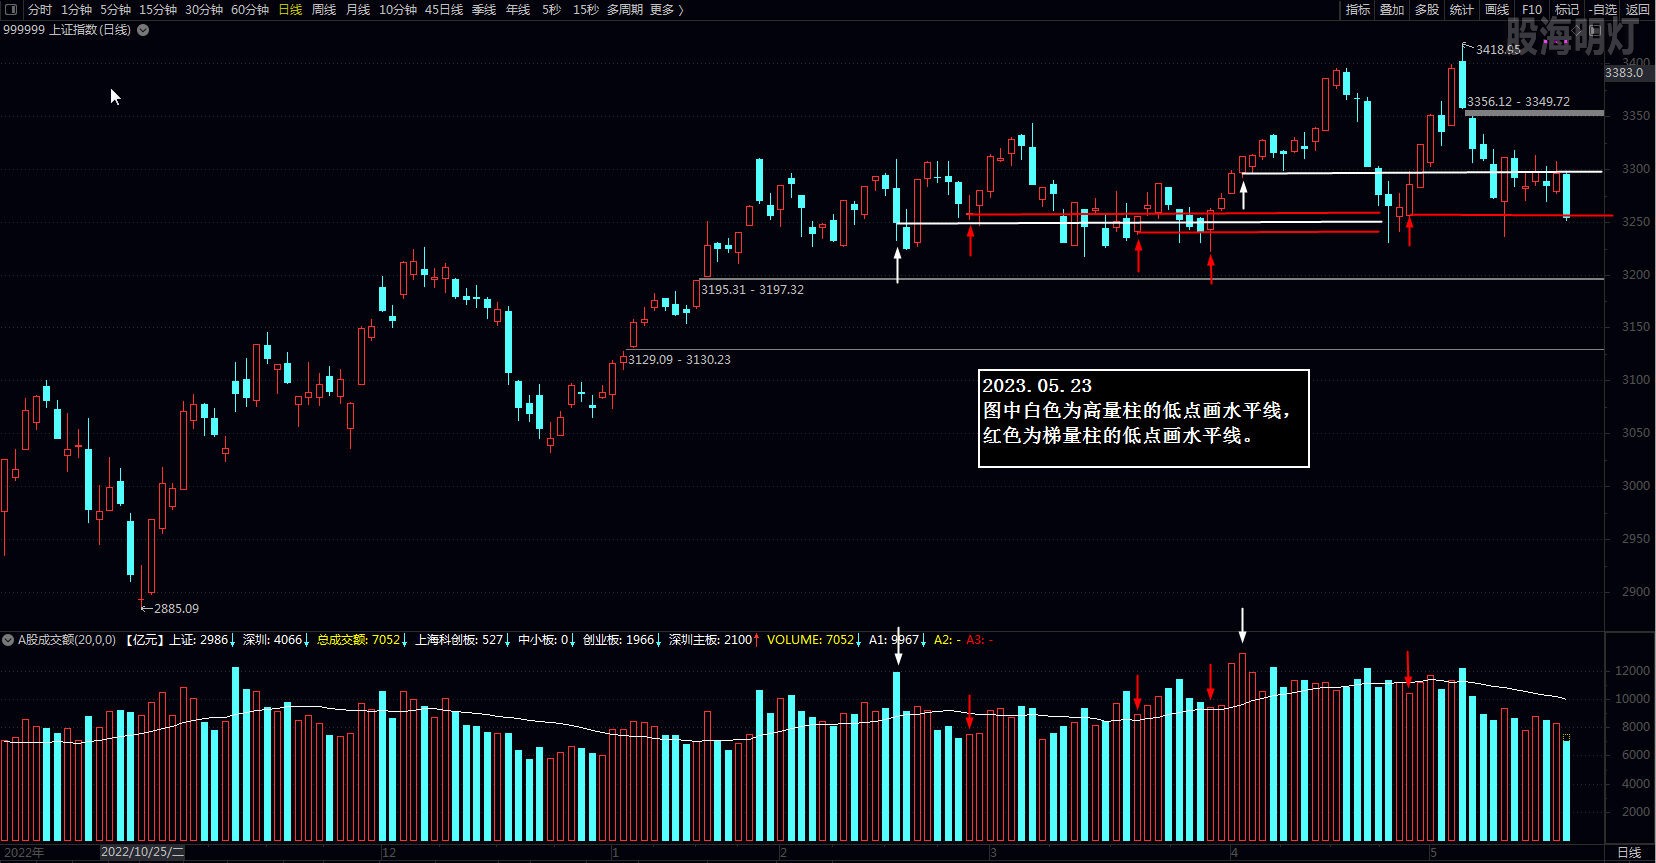
Task: Click the 3356.12 - 3349.72 gap label
Action: click(1518, 101)
